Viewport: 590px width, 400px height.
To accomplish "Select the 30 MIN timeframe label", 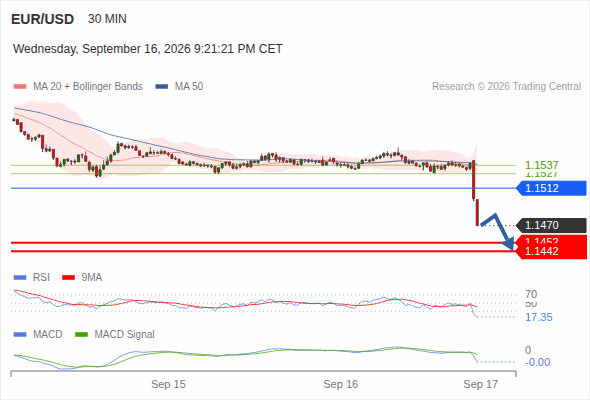I will (107, 19).
